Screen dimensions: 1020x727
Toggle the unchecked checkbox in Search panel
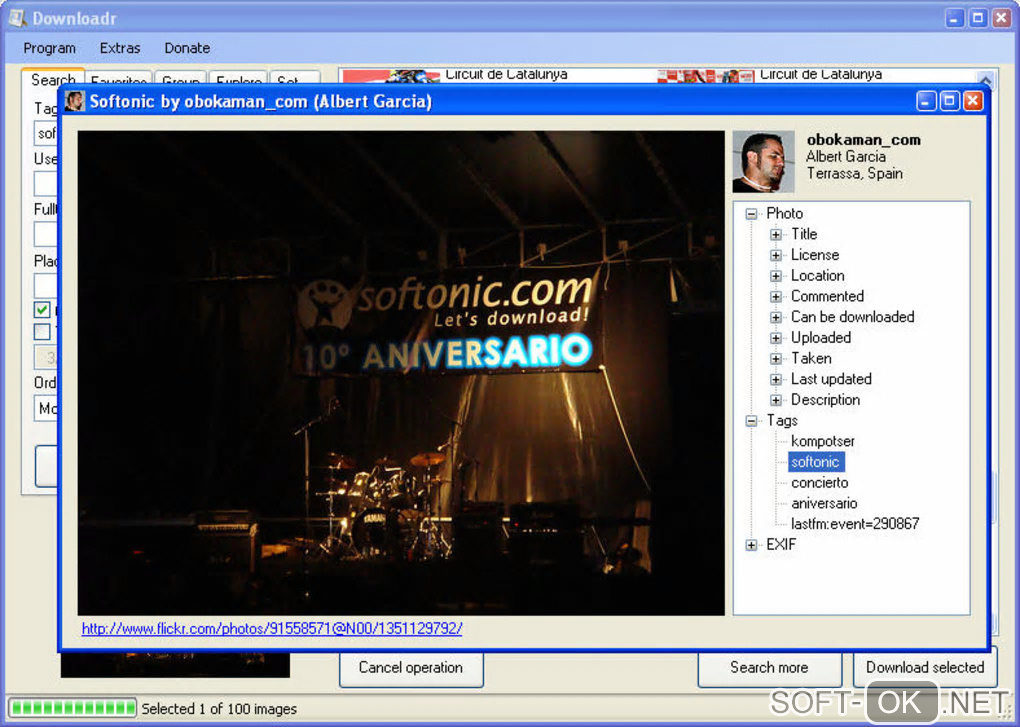click(42, 331)
